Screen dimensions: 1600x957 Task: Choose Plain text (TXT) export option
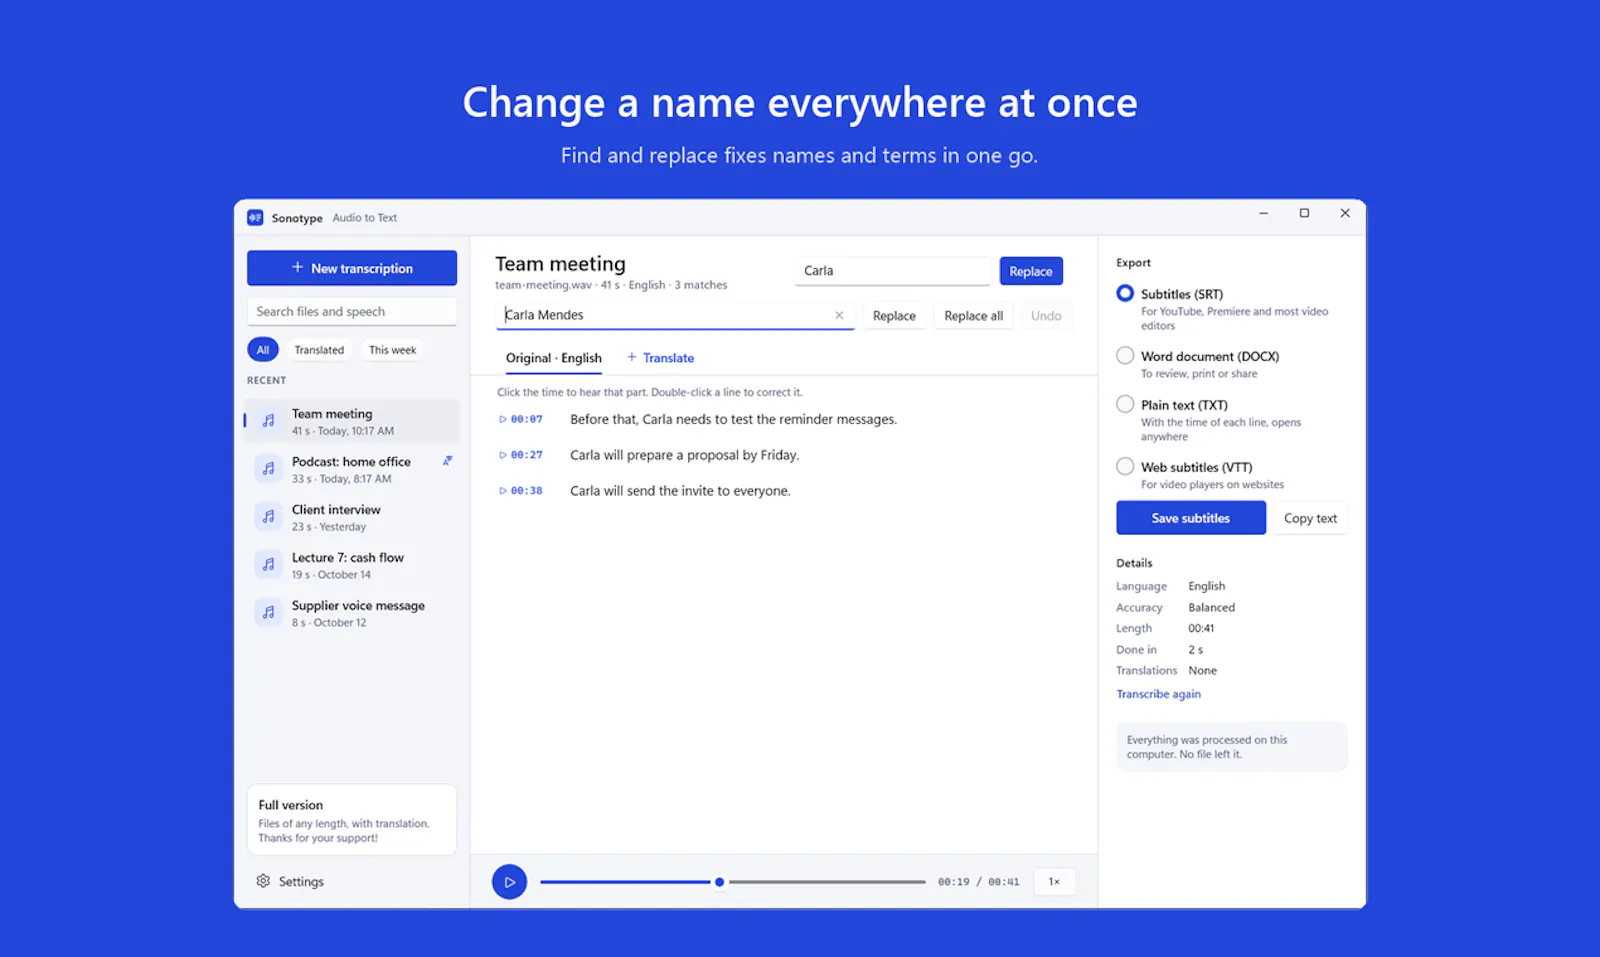[1125, 404]
